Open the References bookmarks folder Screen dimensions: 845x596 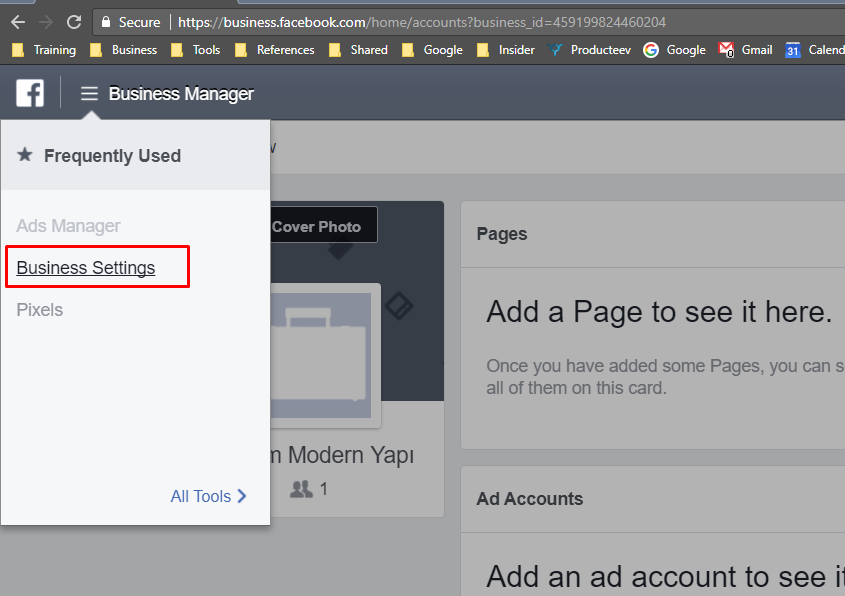pyautogui.click(x=274, y=50)
